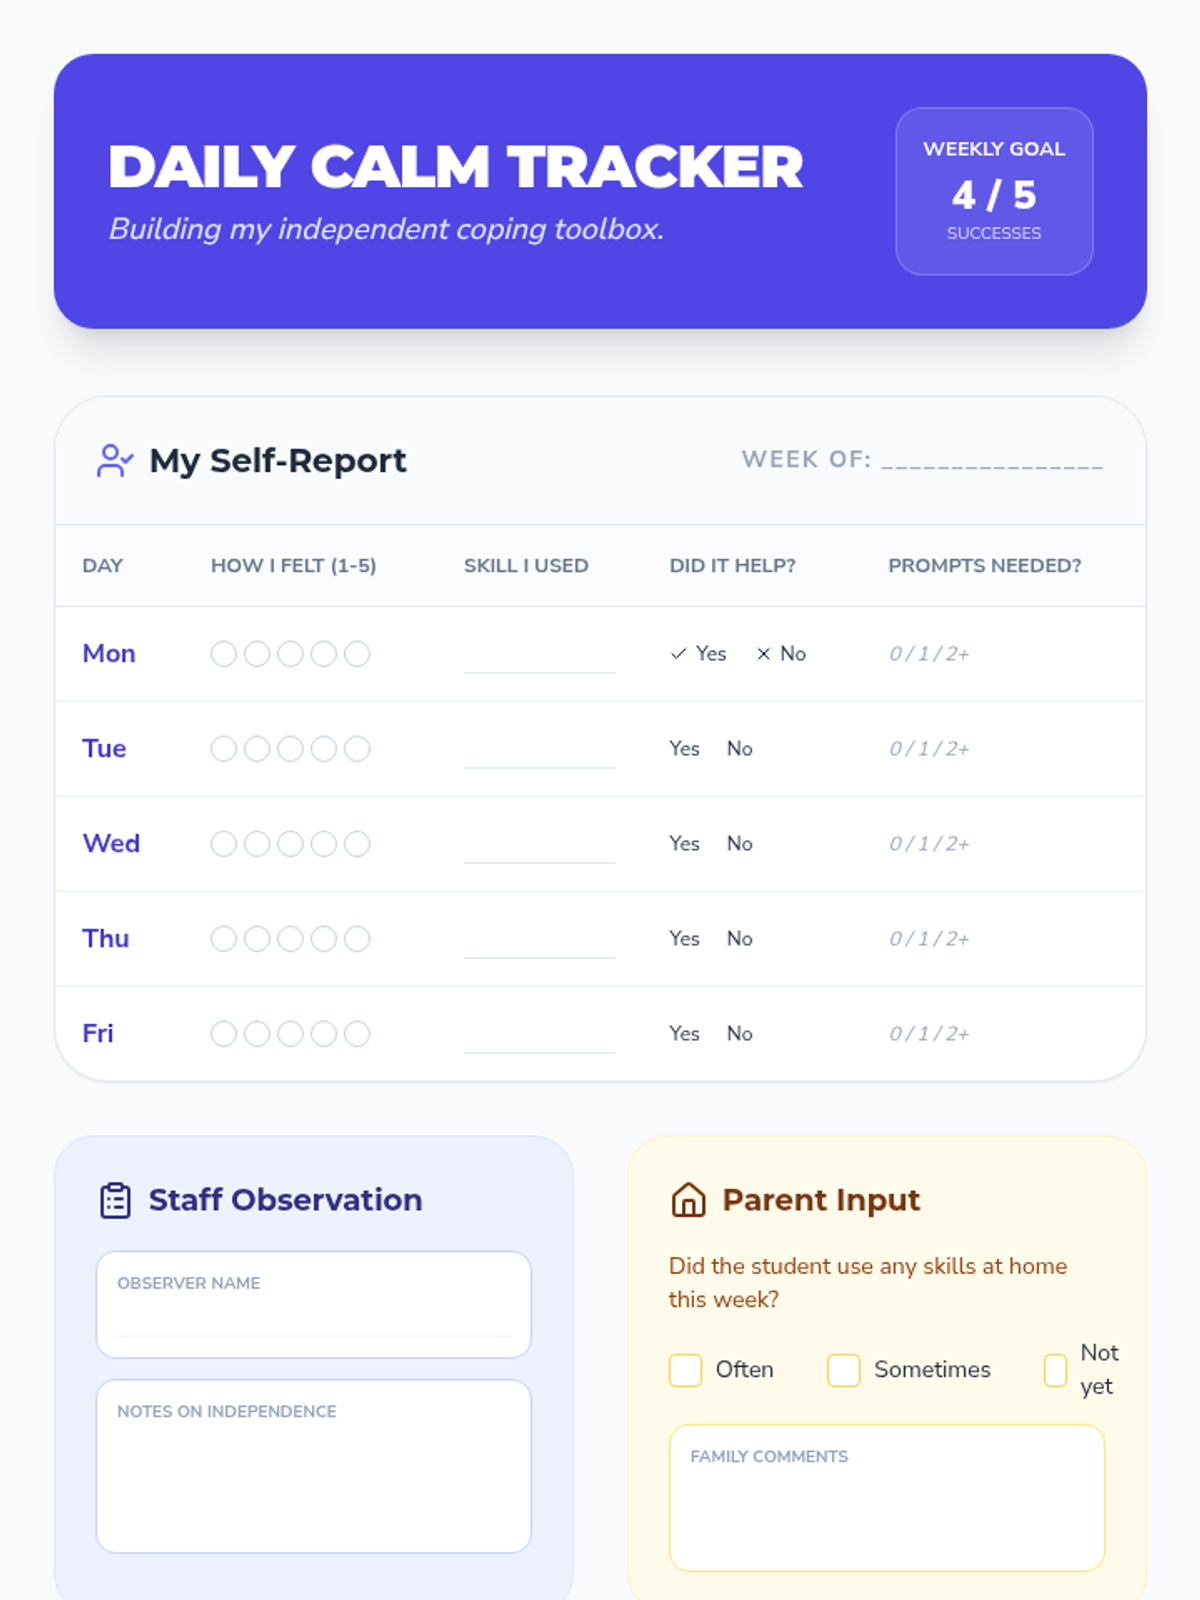Select the checkmark Yes option for Mon

[698, 654]
